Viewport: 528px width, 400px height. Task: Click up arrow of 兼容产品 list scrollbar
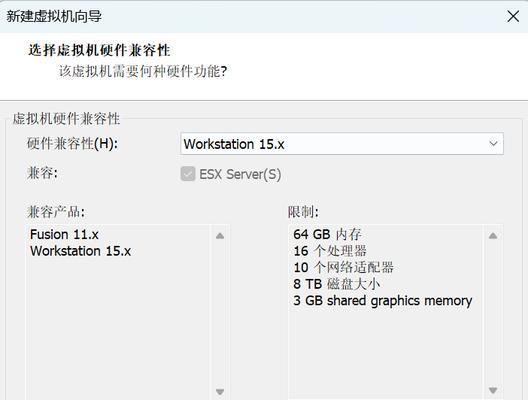pos(220,235)
